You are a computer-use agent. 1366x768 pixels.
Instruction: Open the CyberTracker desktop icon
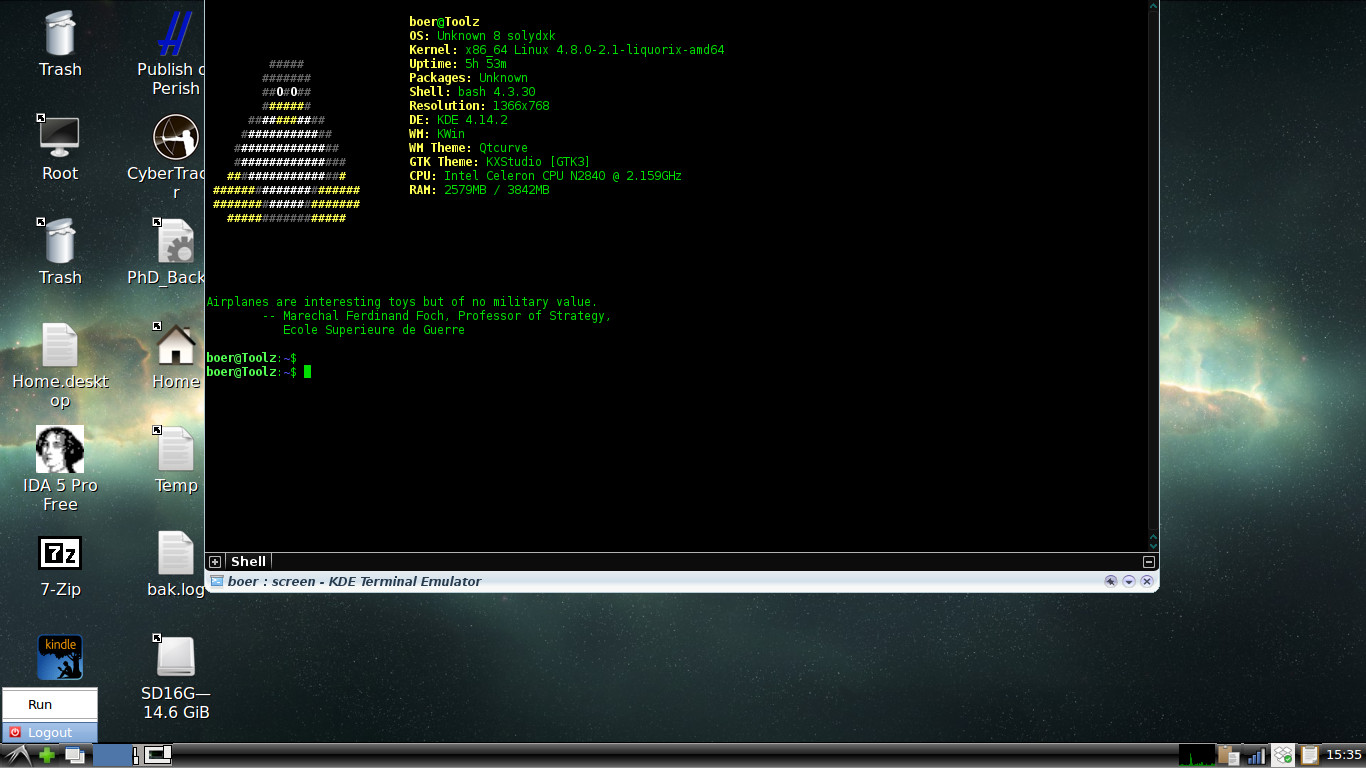[x=175, y=139]
